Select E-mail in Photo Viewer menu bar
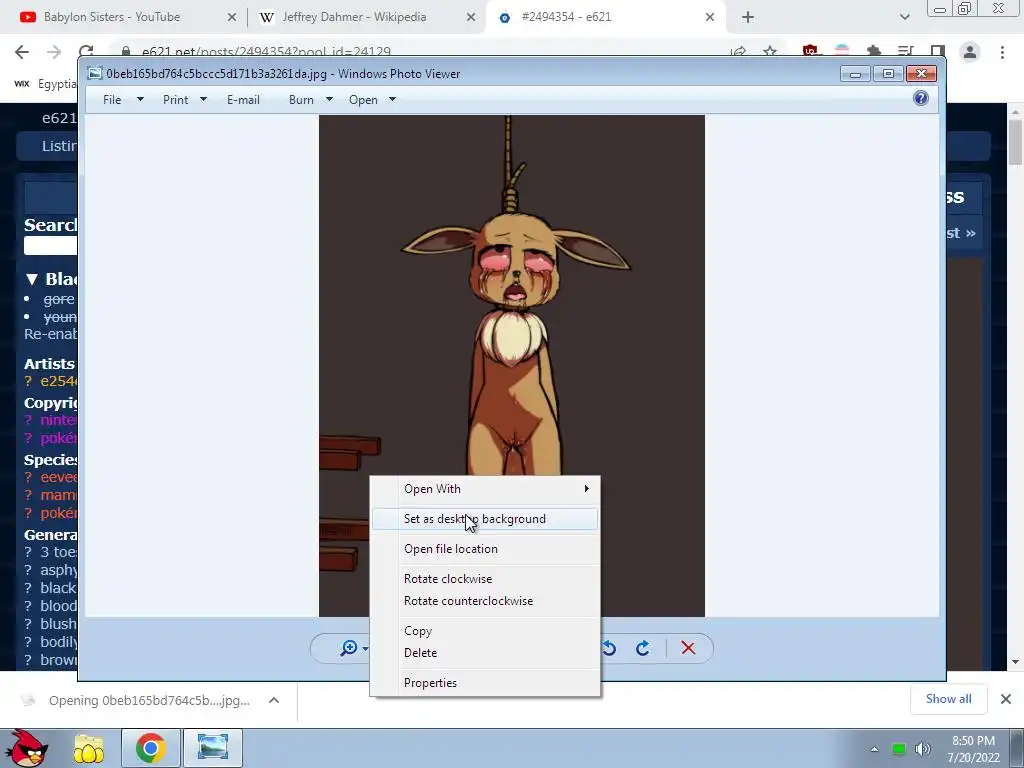Viewport: 1024px width, 768px height. 244,100
